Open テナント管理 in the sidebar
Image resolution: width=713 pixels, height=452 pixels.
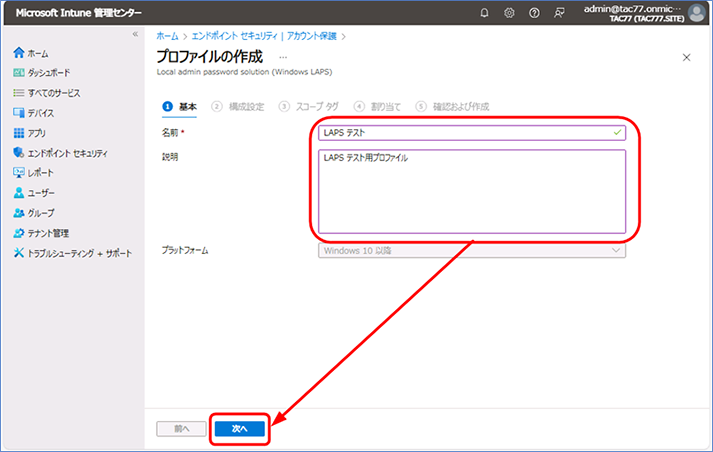[48, 233]
